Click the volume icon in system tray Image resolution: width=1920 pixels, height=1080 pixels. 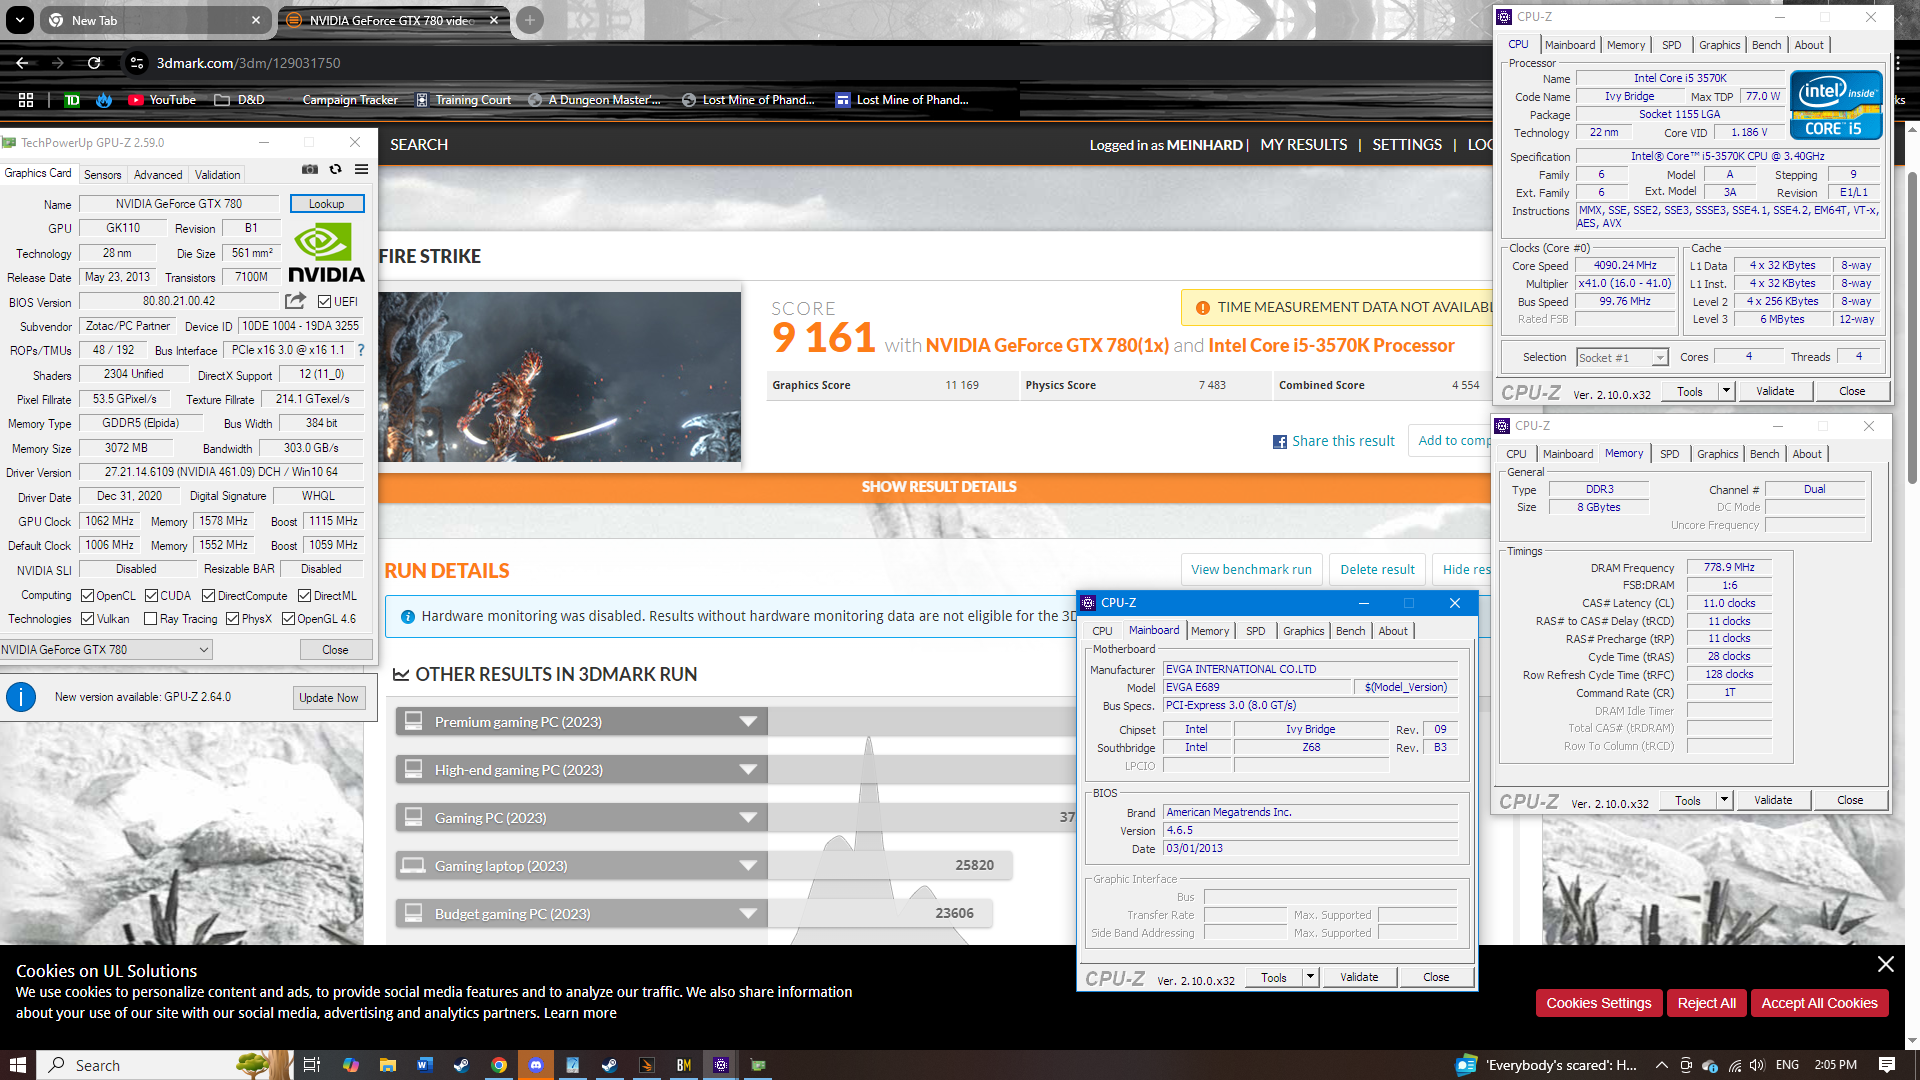(1757, 1065)
